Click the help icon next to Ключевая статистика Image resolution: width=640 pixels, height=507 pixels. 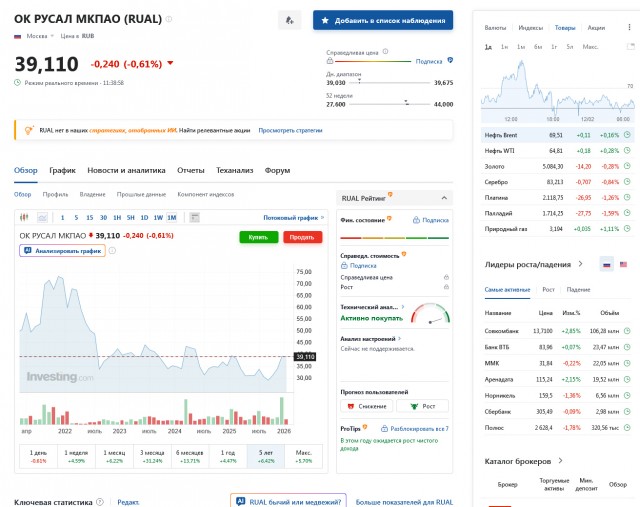pos(100,502)
